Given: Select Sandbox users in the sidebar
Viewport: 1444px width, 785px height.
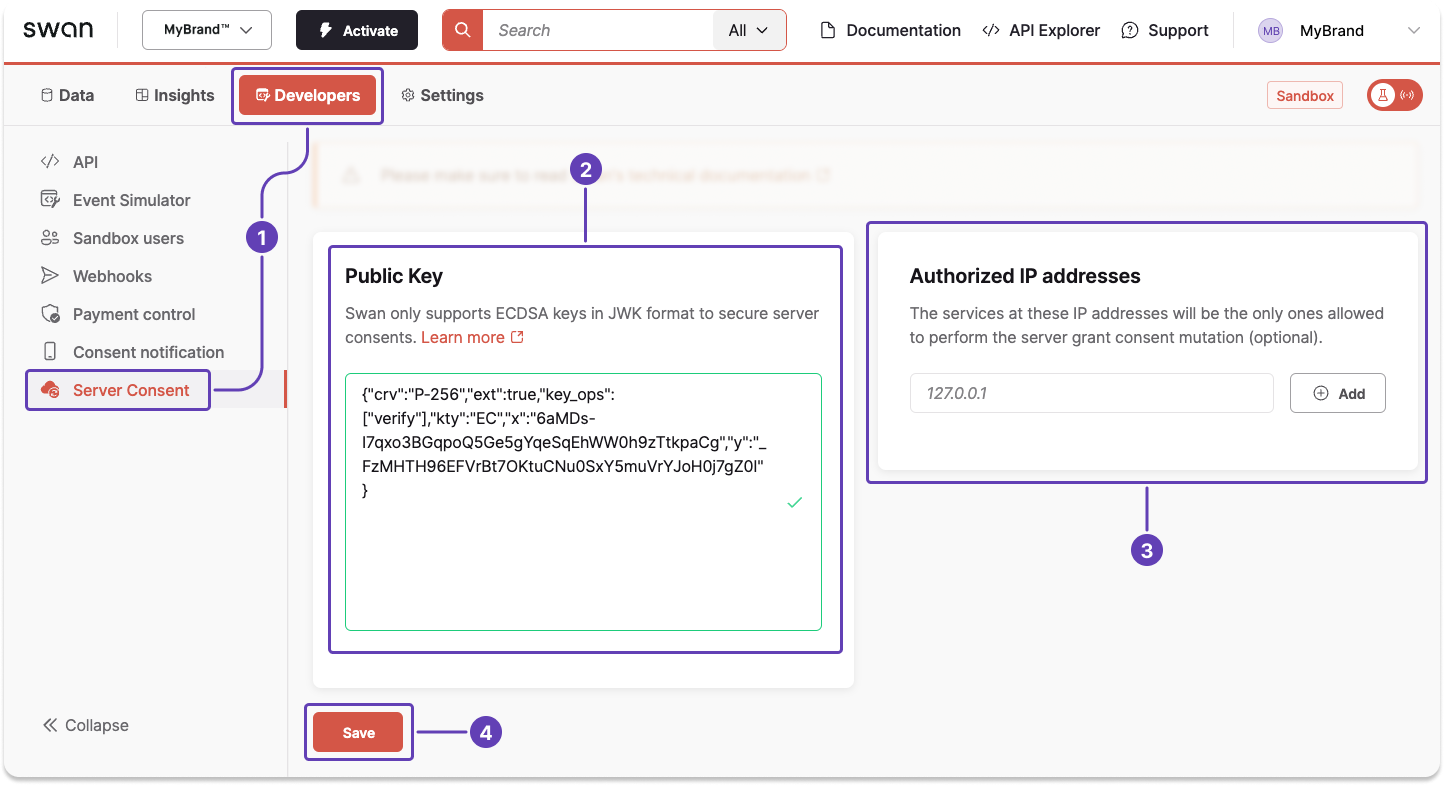Looking at the screenshot, I should tap(128, 238).
